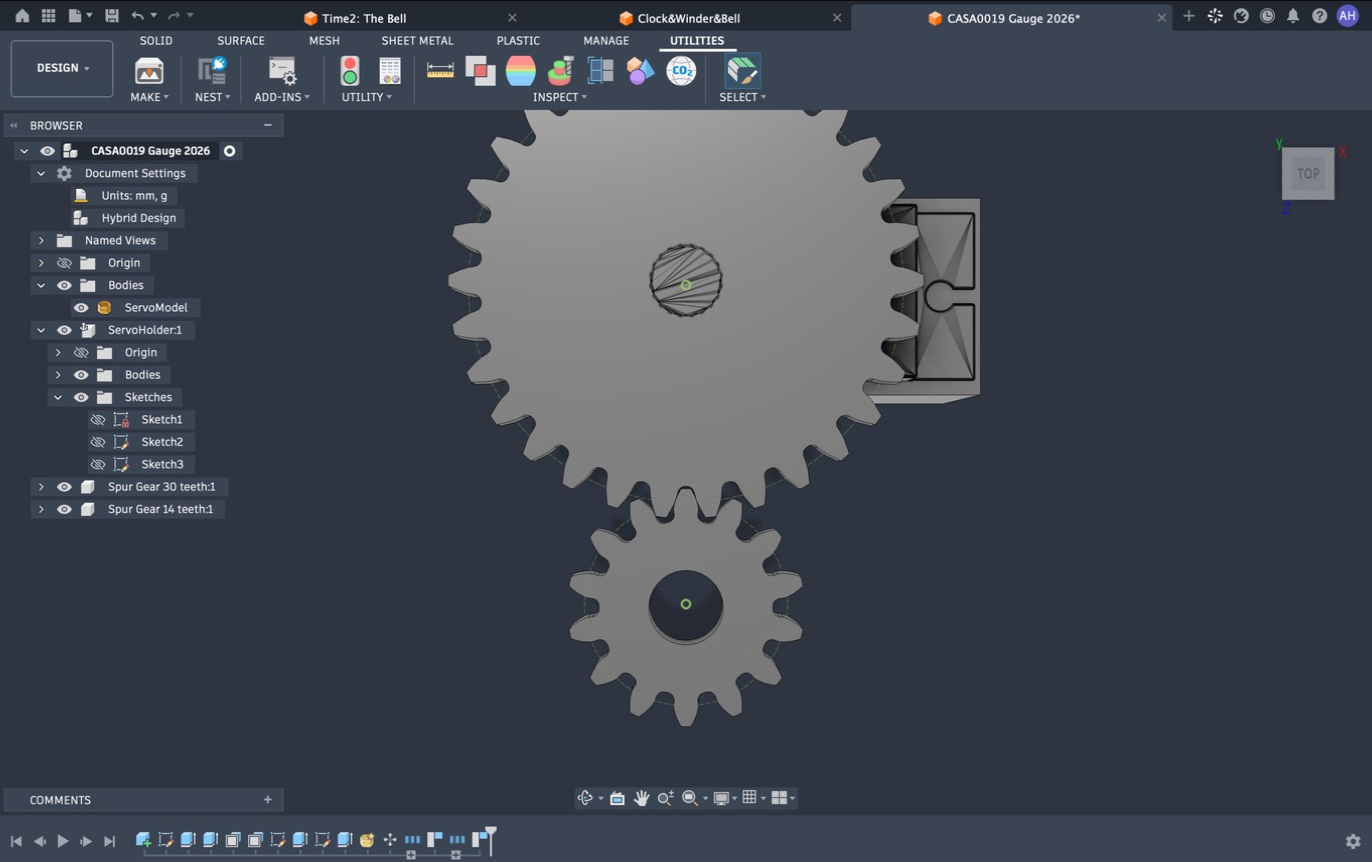Open the DESIGN workspace dropdown
The image size is (1372, 862).
pyautogui.click(x=62, y=68)
